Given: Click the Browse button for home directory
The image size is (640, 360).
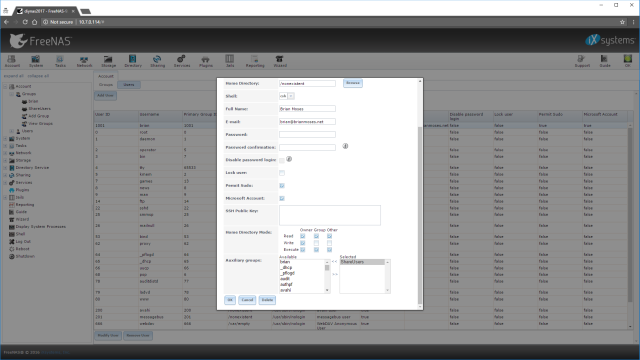Looking at the screenshot, I should click(x=353, y=83).
